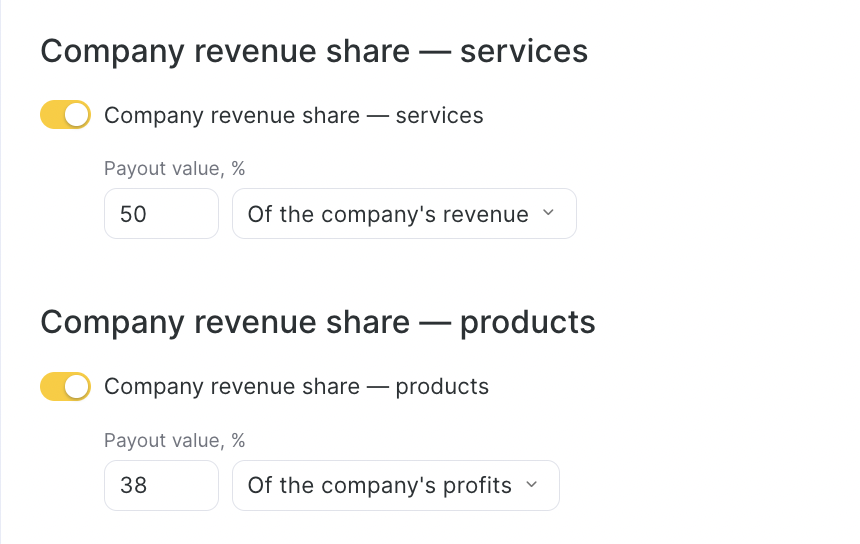860x544 pixels.
Task: Click the number 38 in the payout field
Action: (133, 486)
